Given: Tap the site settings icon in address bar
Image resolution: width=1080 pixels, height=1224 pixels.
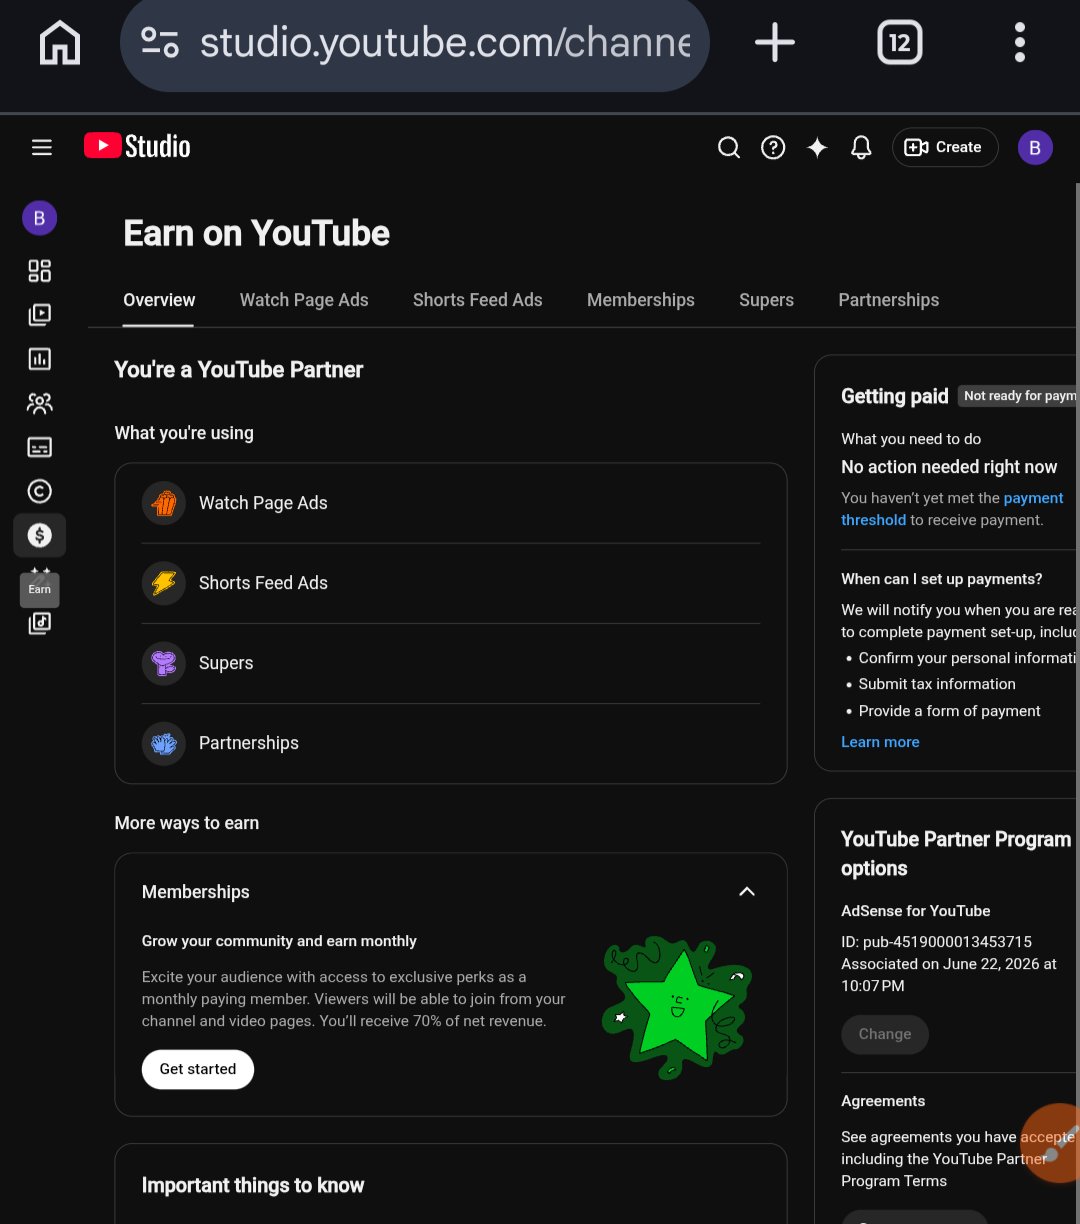Looking at the screenshot, I should pos(160,43).
